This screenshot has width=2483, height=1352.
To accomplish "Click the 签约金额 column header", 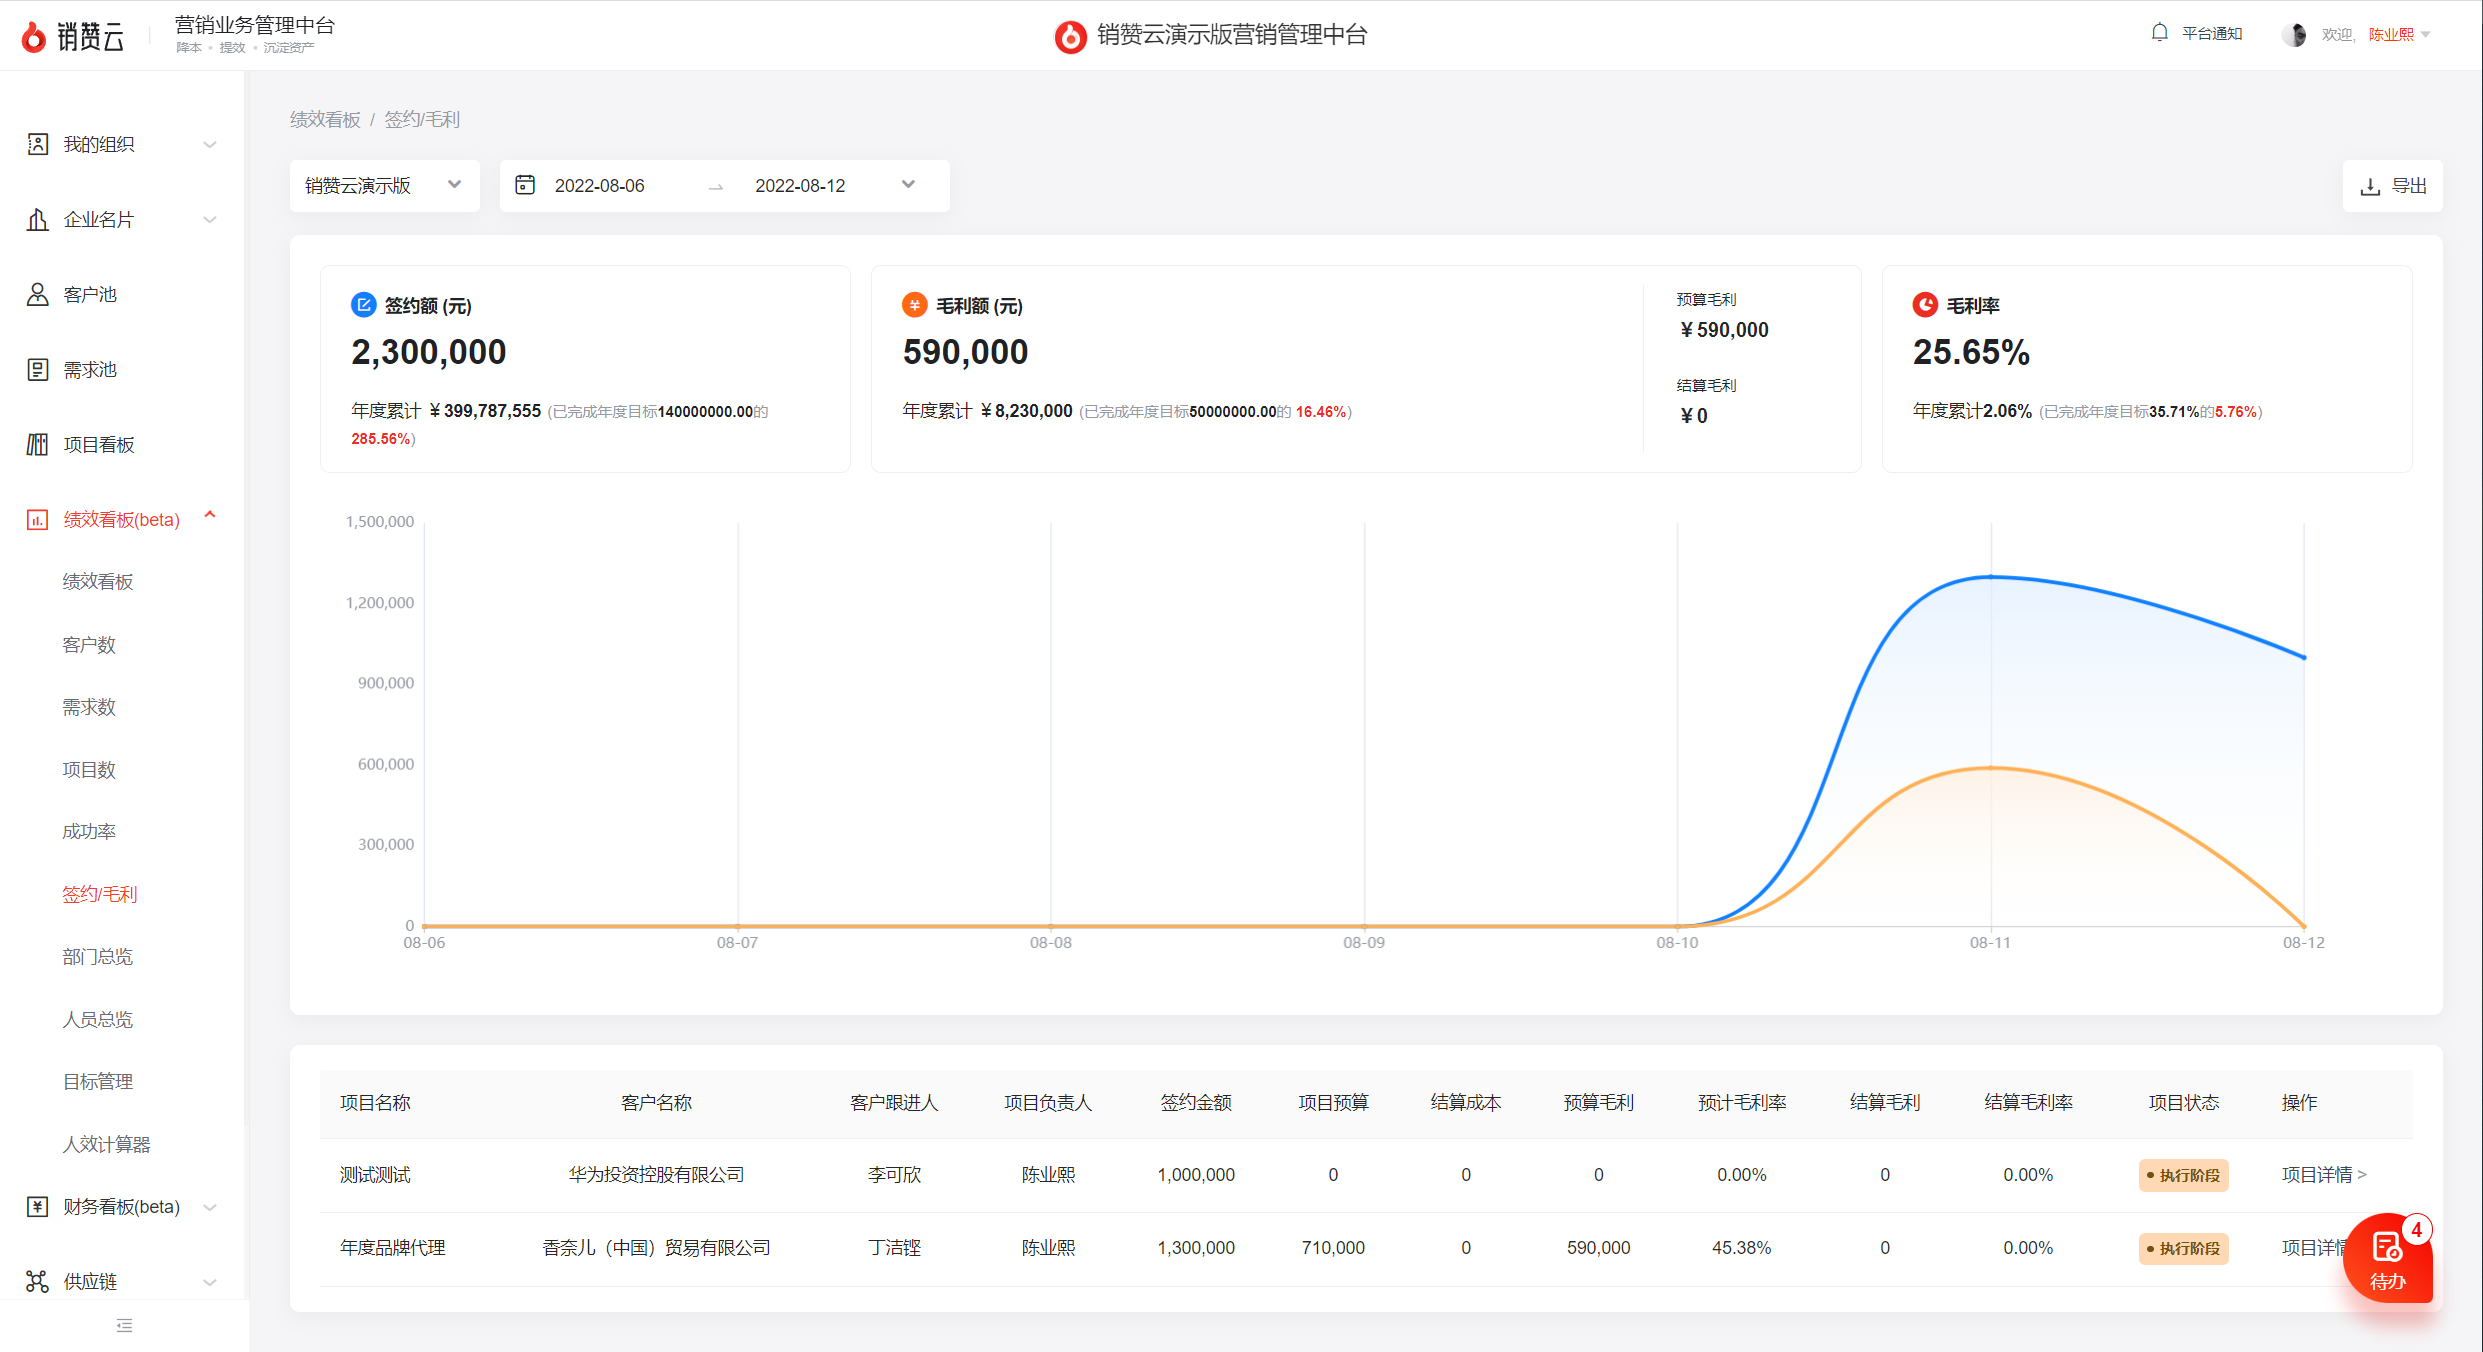I will click(1196, 1102).
